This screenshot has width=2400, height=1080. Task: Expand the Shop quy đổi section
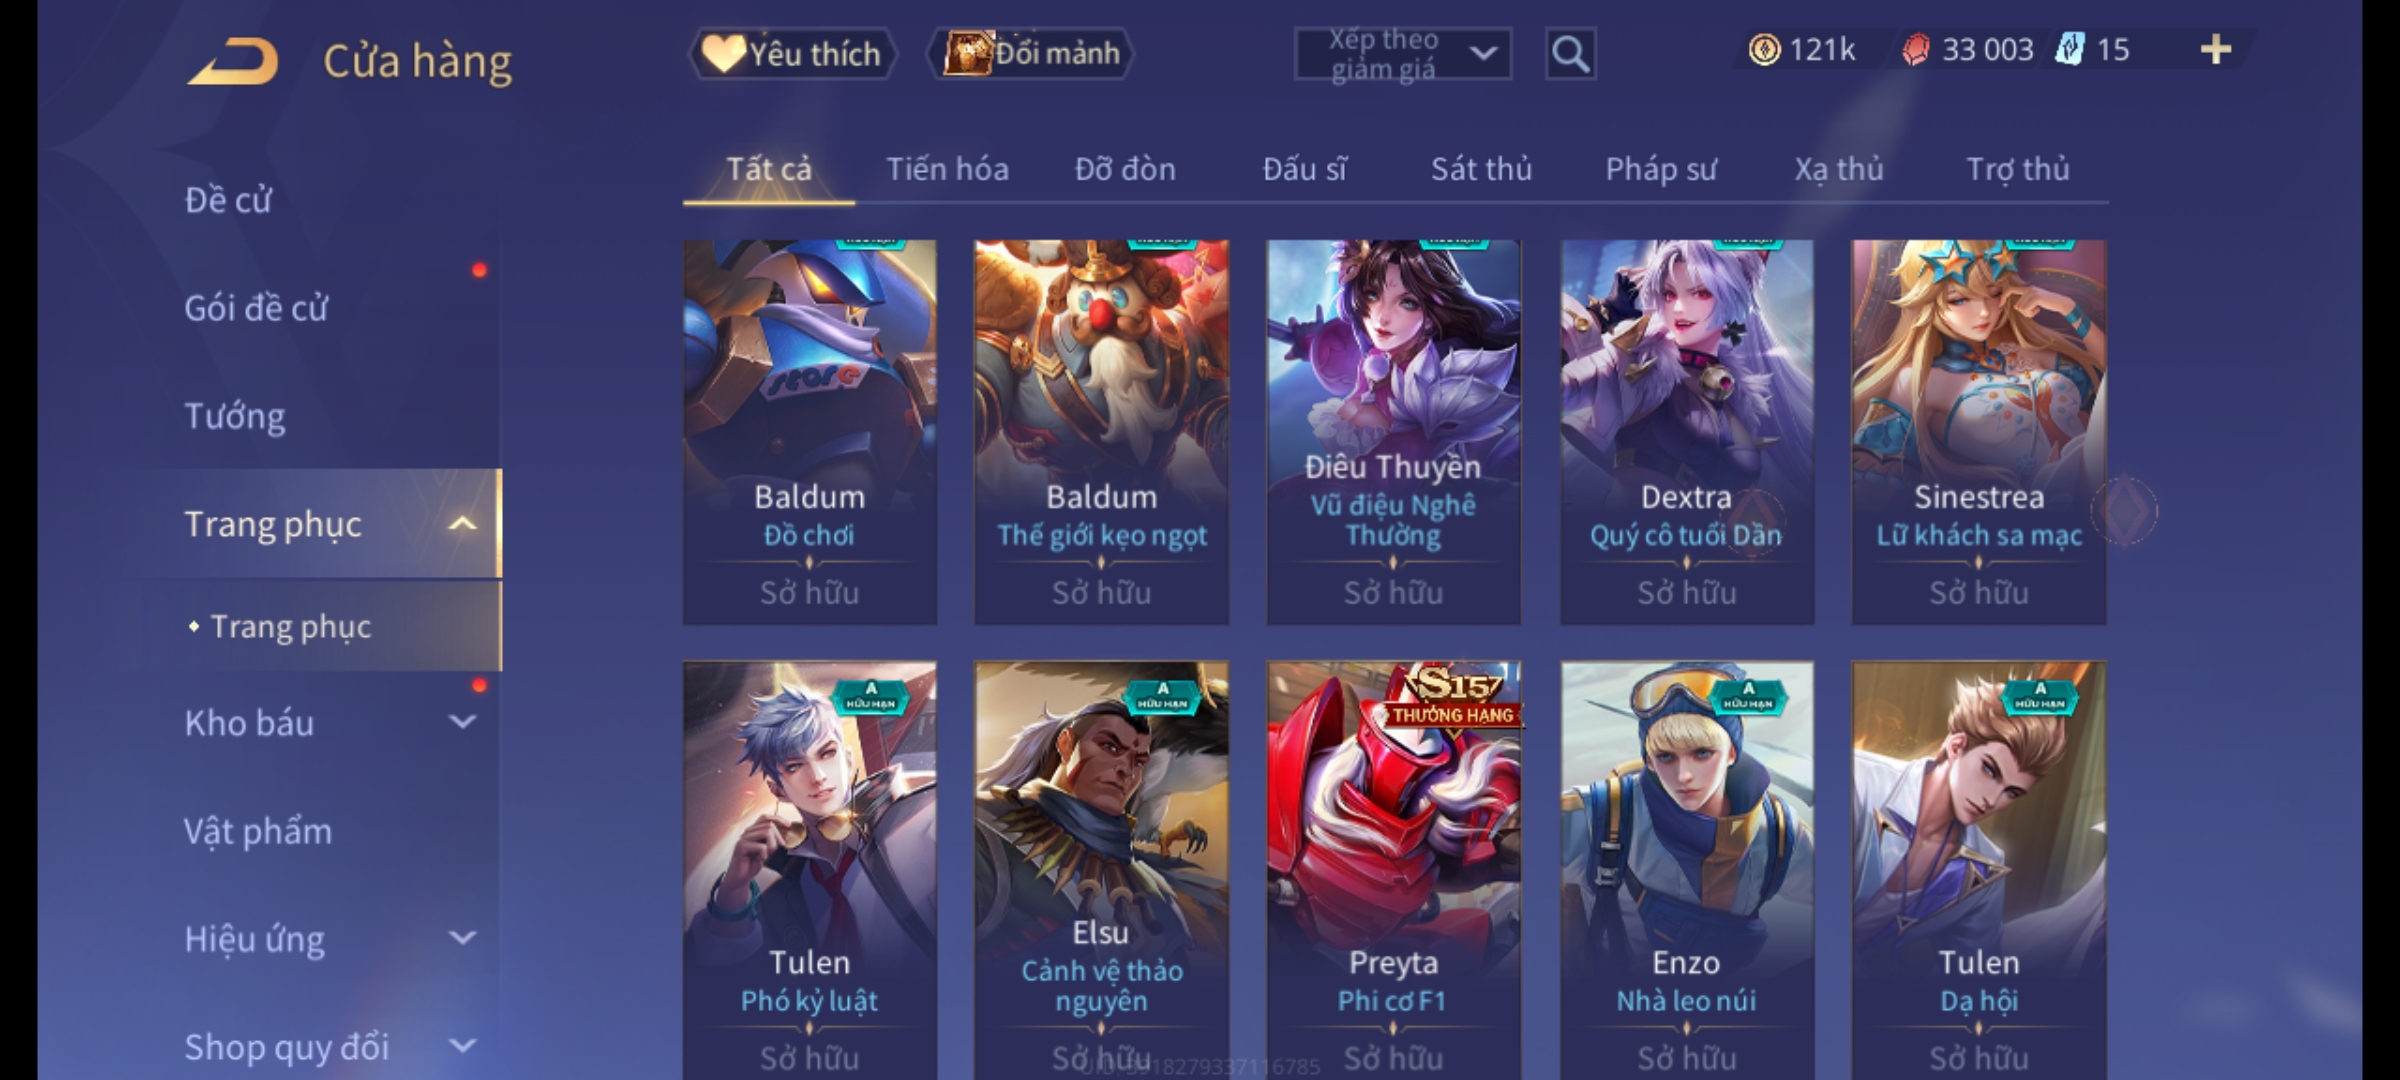point(462,1046)
